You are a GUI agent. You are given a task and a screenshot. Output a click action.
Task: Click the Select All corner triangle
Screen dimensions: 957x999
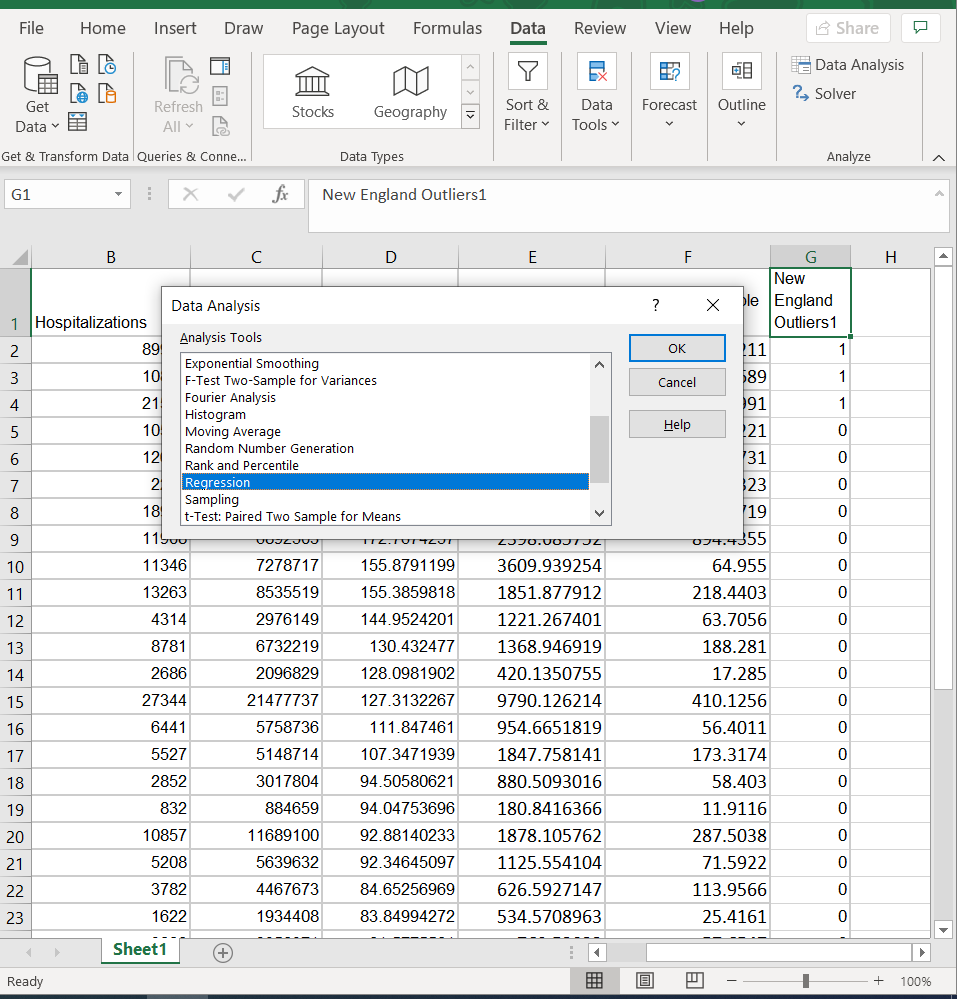pos(19,257)
